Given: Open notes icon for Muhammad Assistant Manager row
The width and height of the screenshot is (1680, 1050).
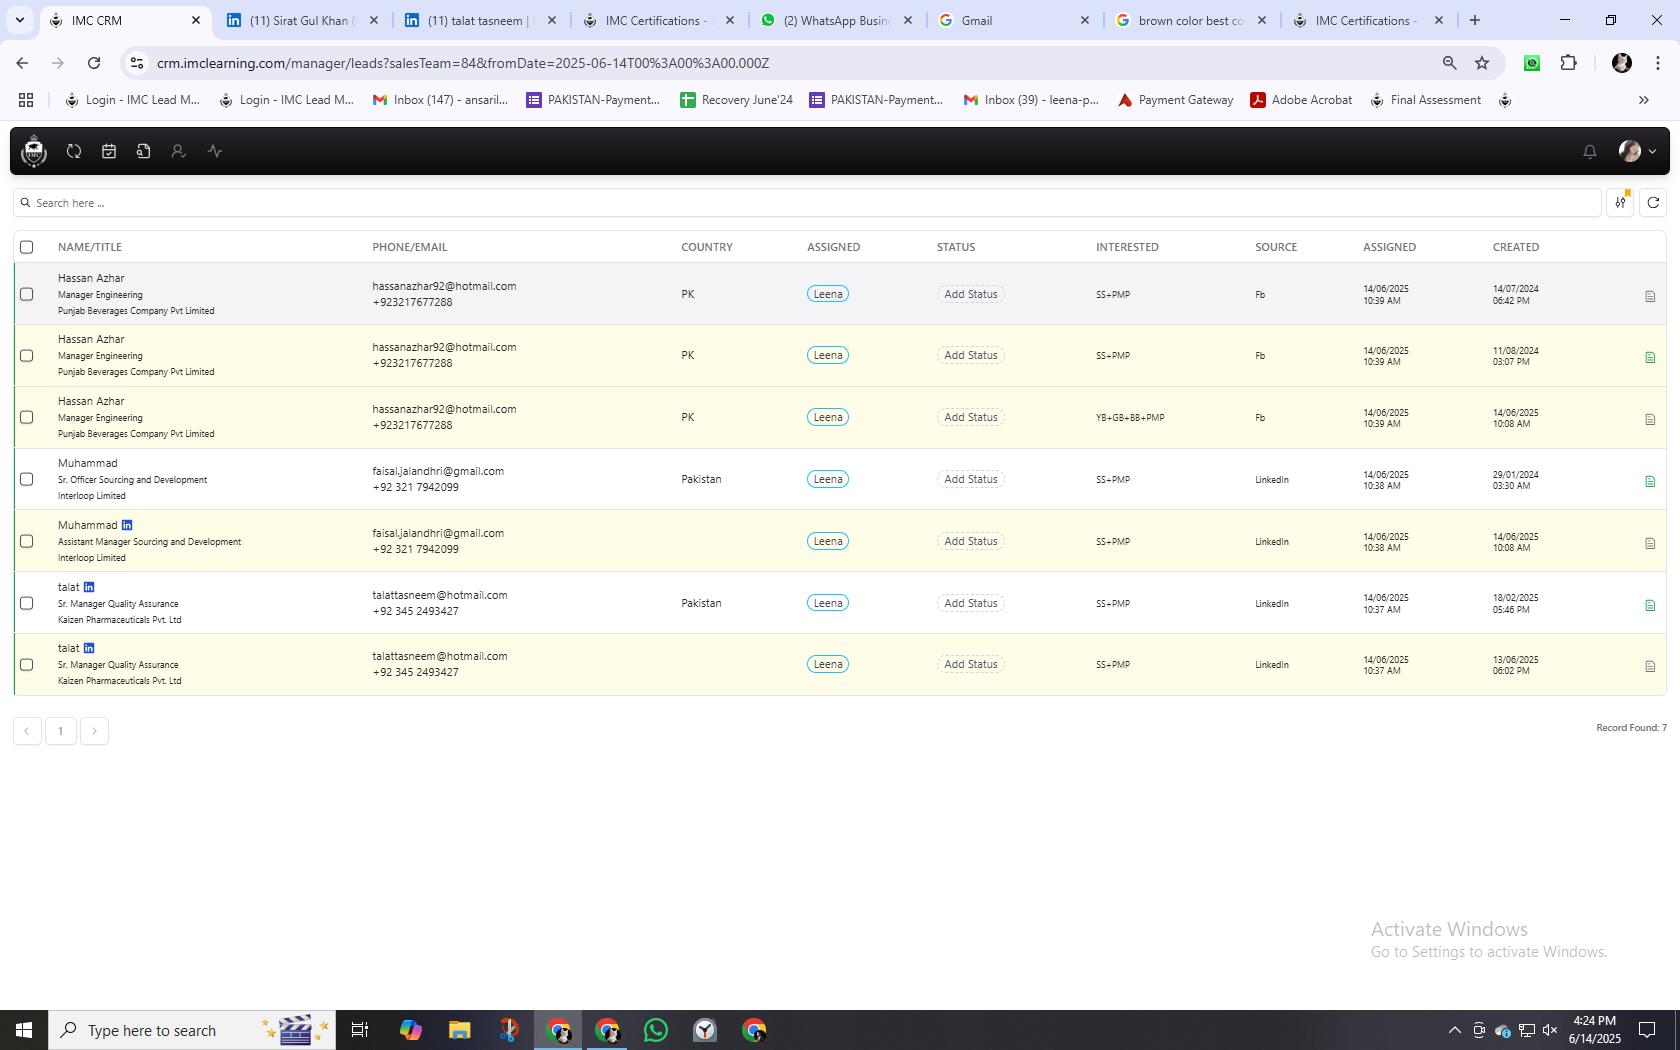Looking at the screenshot, I should (1650, 543).
